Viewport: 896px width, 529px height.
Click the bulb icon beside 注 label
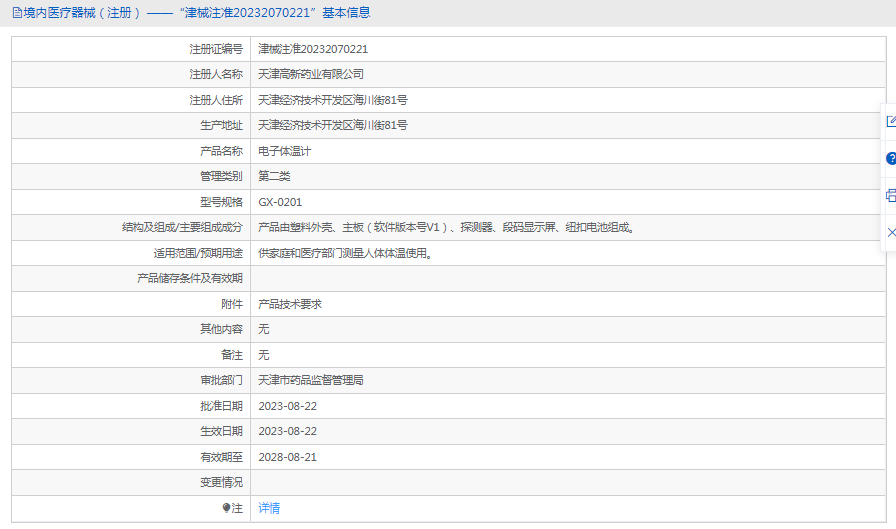point(226,507)
